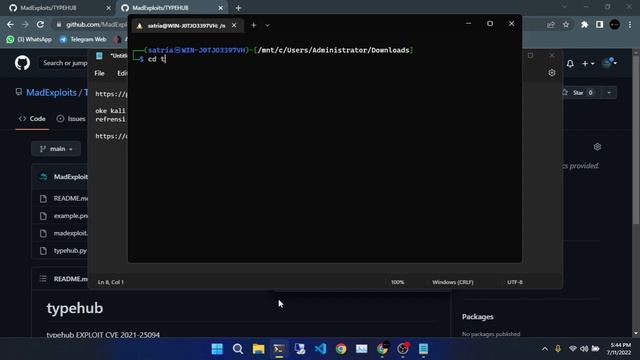Screen dimensions: 640x360
Task: Open Notepad settings gear
Action: [552, 73]
